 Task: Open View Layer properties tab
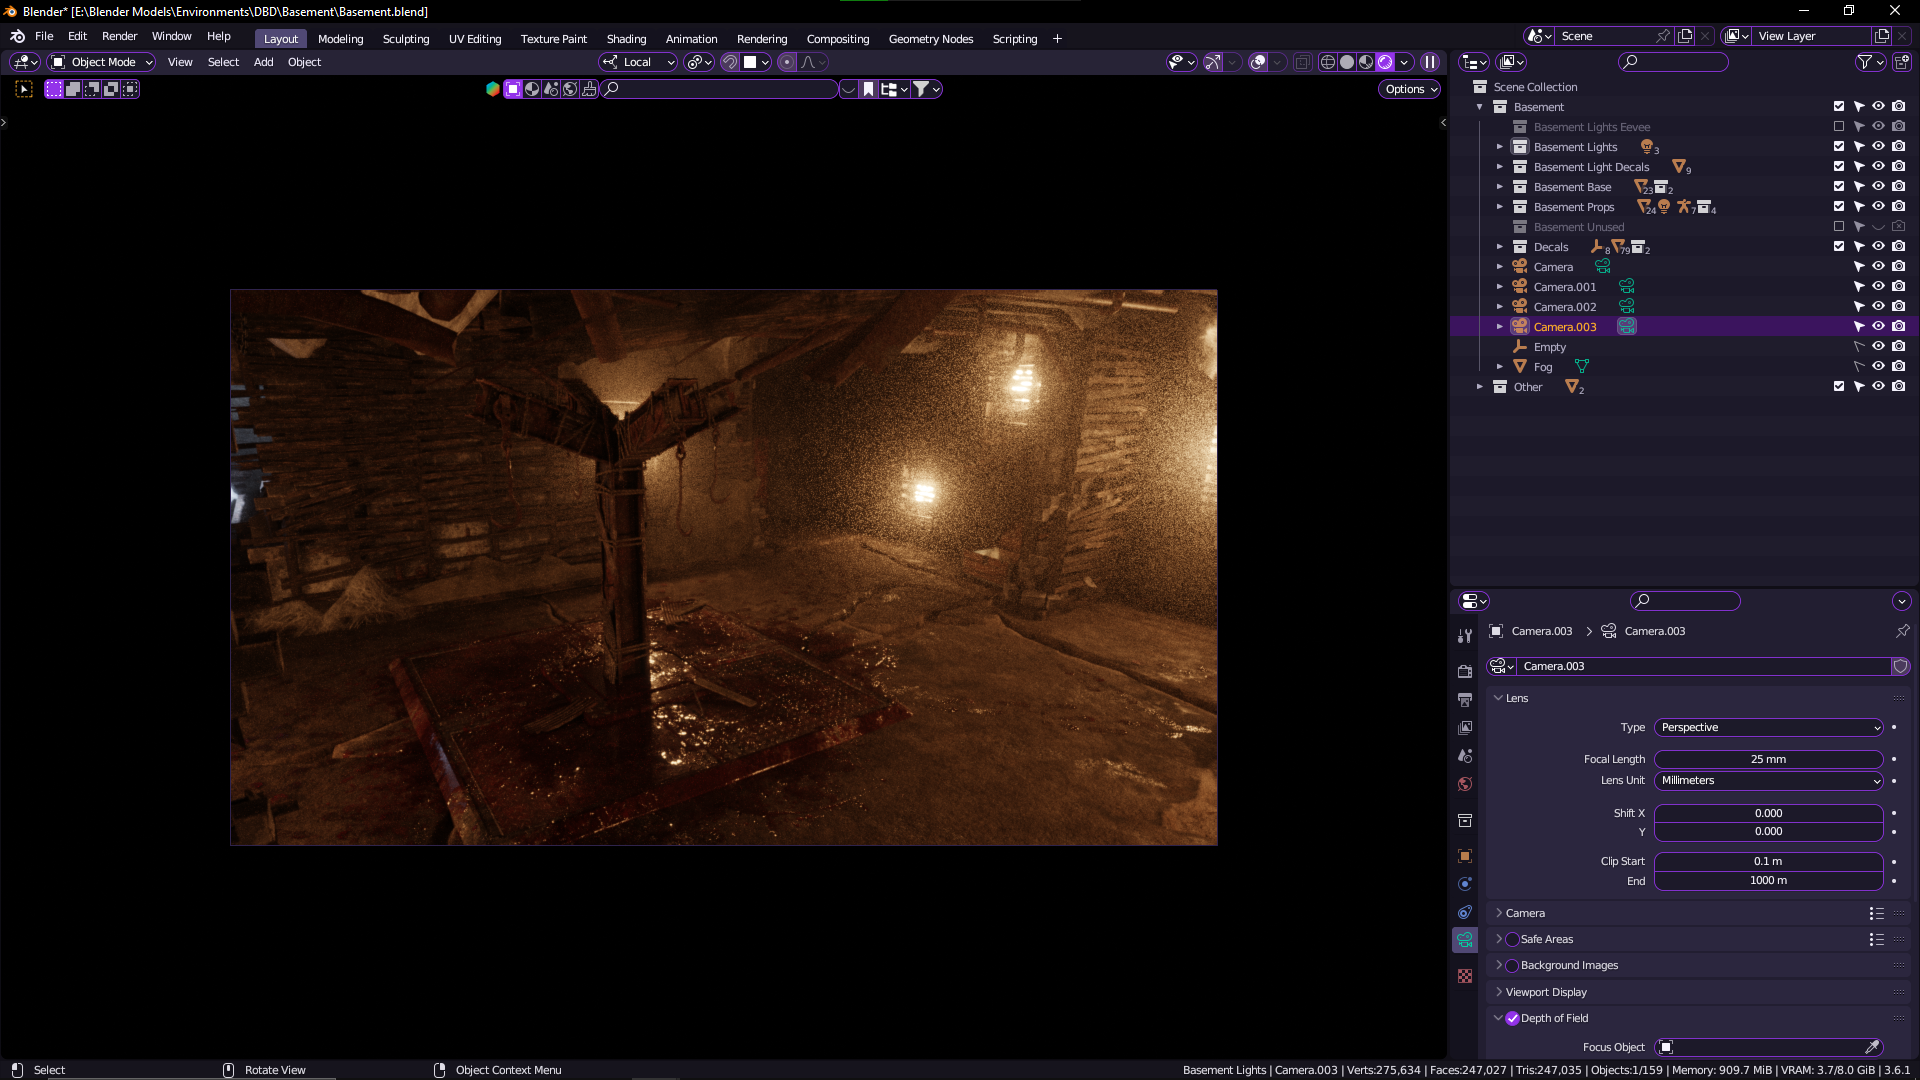pos(1465,728)
